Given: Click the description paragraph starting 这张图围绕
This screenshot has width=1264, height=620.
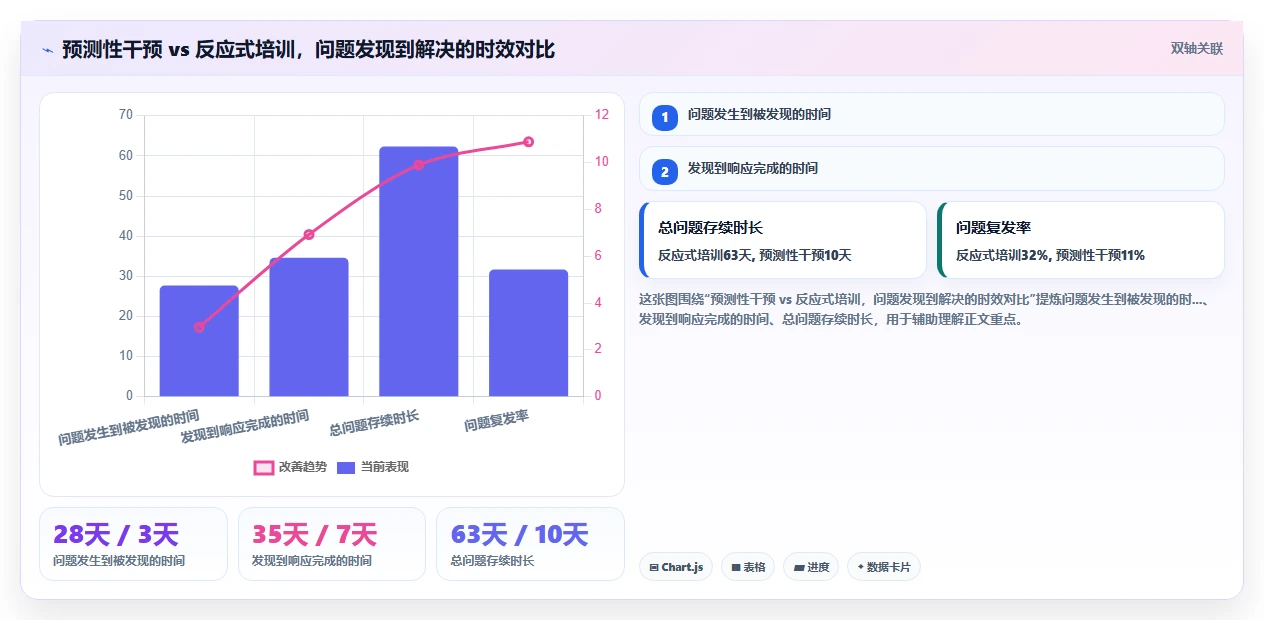Looking at the screenshot, I should point(925,309).
